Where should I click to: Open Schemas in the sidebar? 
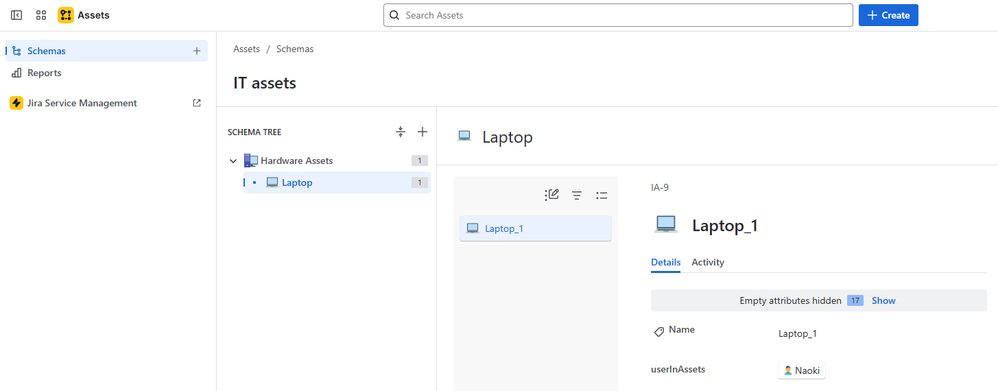point(106,51)
